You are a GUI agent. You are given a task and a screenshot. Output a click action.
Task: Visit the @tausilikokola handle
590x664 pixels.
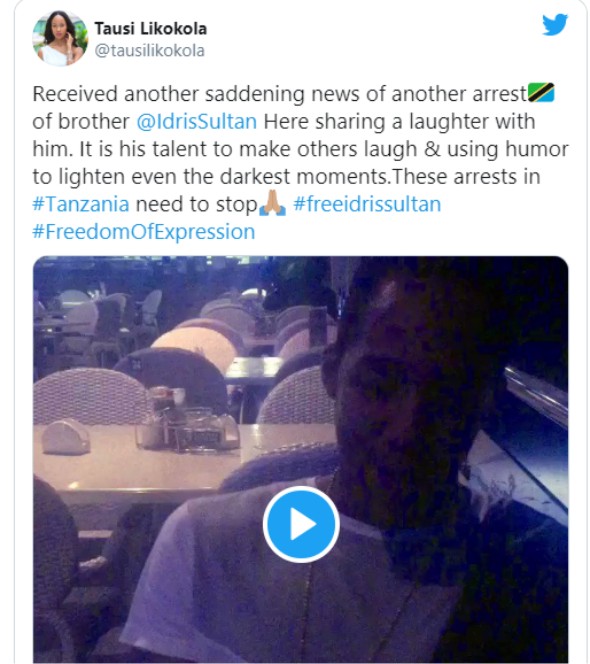click(150, 50)
